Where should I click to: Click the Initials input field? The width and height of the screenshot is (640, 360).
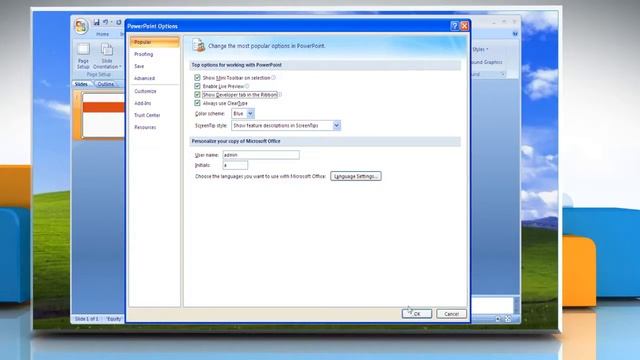(235, 165)
